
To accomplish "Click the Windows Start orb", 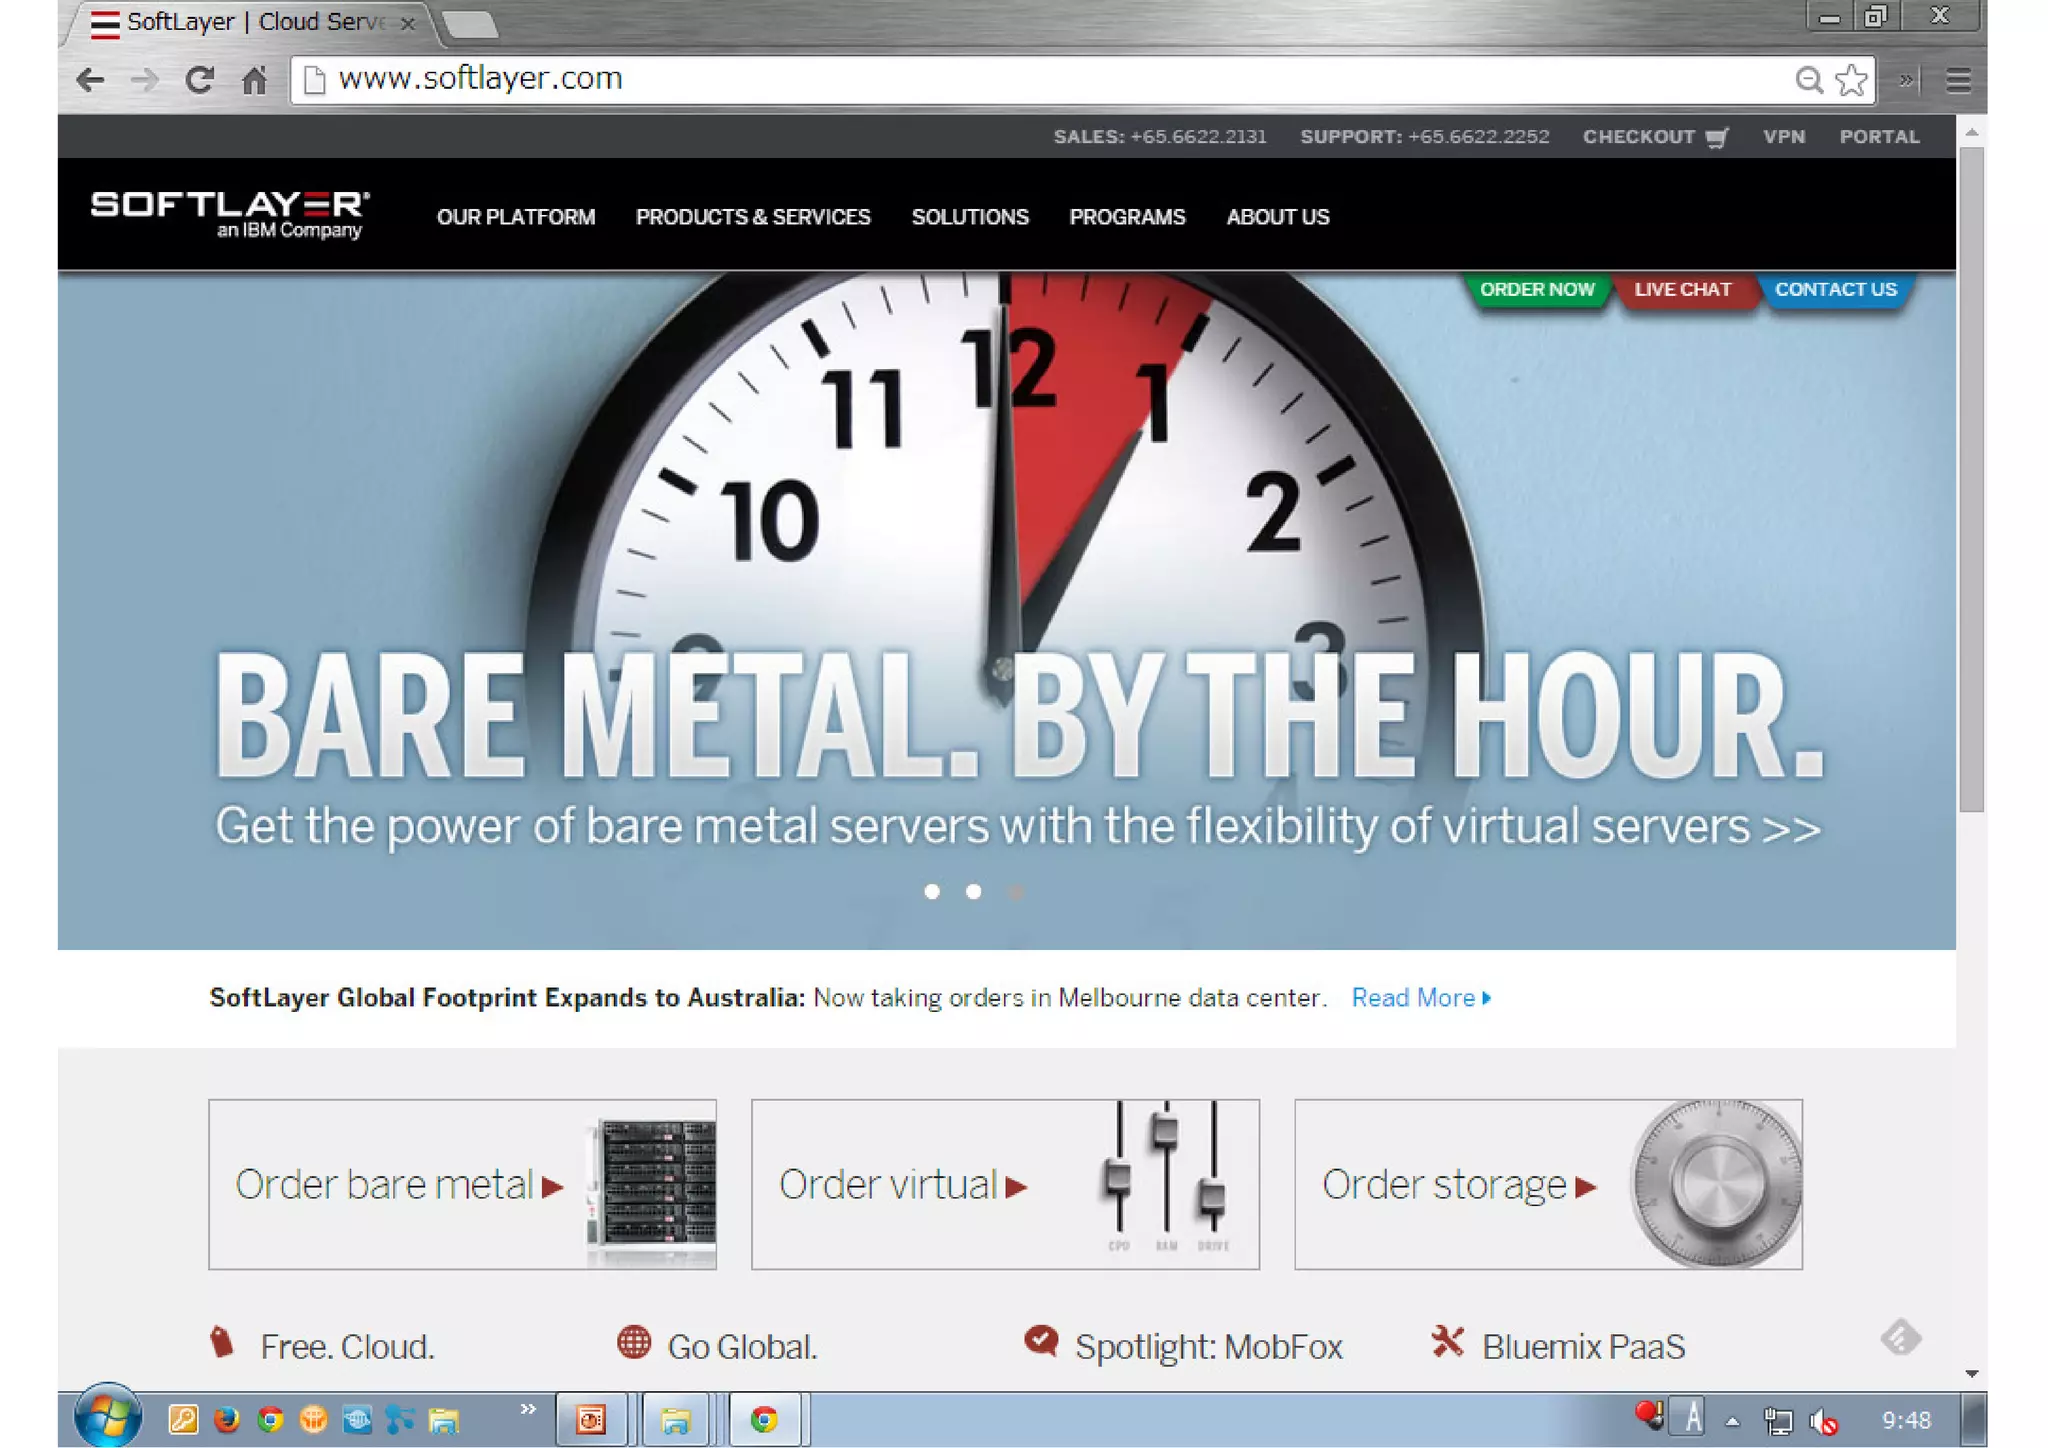I will [x=108, y=1417].
